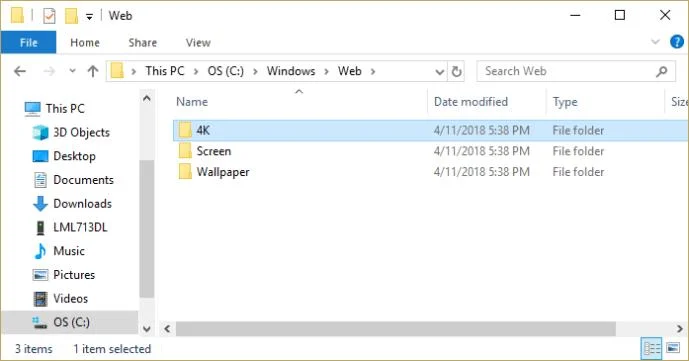Viewport: 689px width, 361px height.
Task: Open Documents in the navigation pane
Action: pos(83,180)
